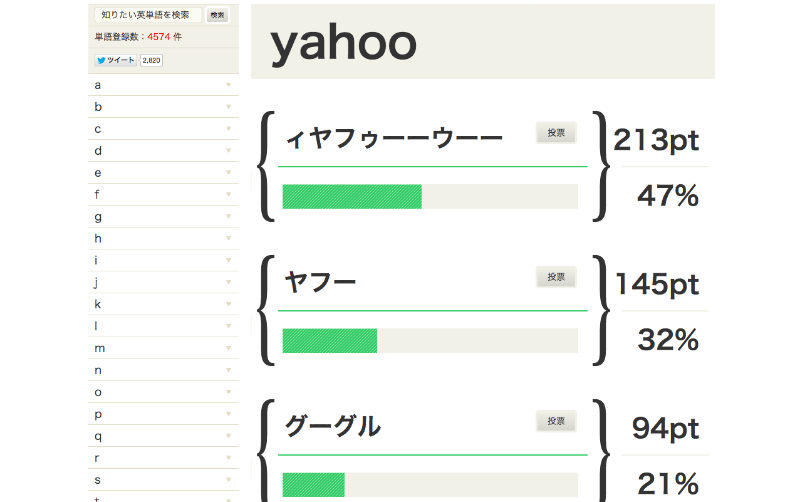800x502 pixels.
Task: Vote for ィヤフゥーーウーー pronunciation
Action: [556, 133]
